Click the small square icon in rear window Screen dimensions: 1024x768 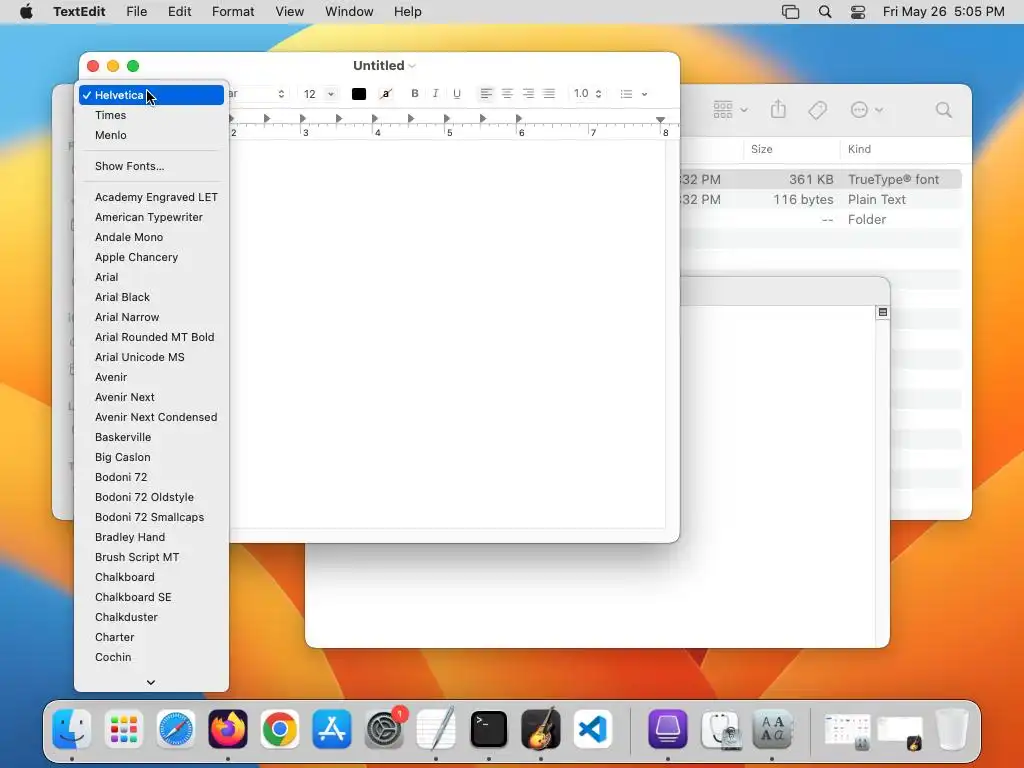(x=882, y=312)
